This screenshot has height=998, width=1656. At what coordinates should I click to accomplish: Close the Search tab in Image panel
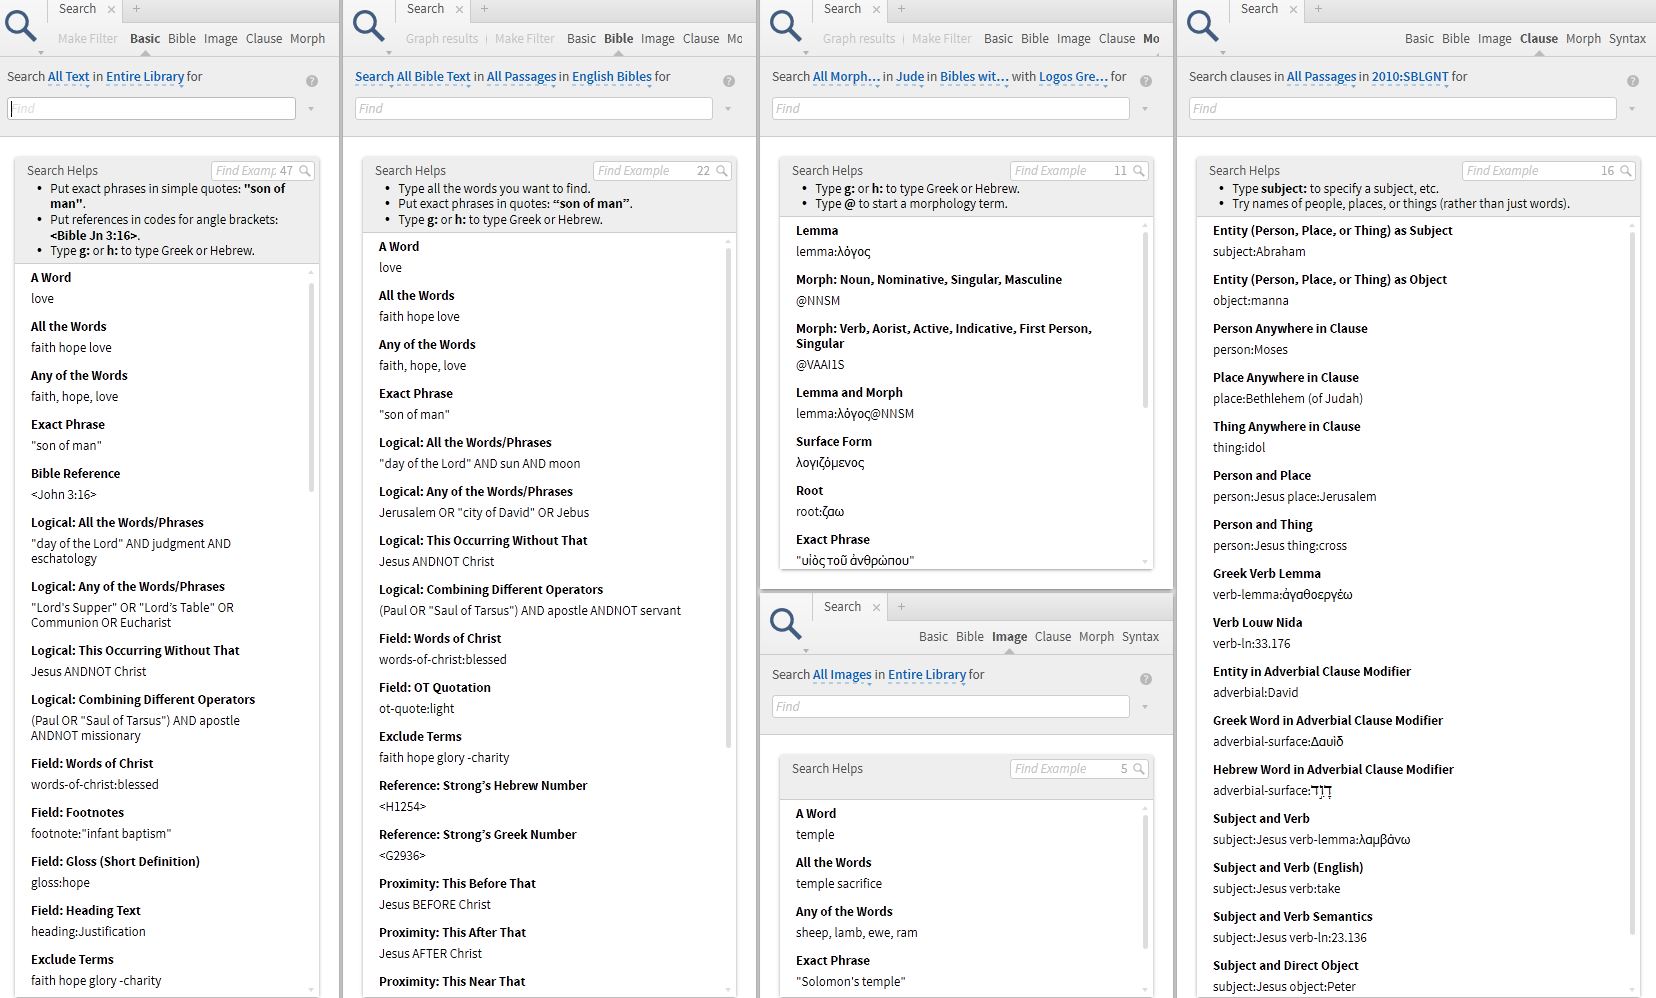(x=876, y=607)
